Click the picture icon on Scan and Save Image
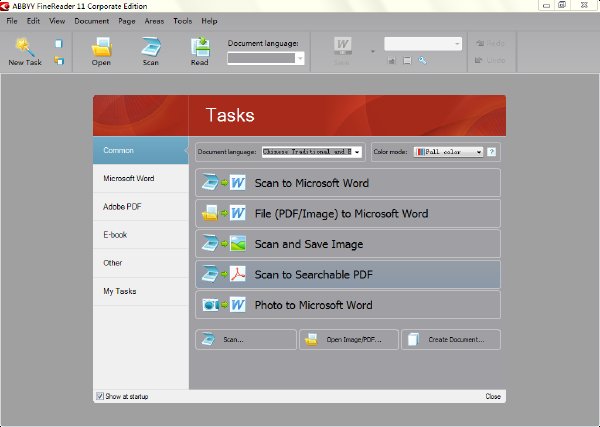This screenshot has height=427, width=600. 238,244
